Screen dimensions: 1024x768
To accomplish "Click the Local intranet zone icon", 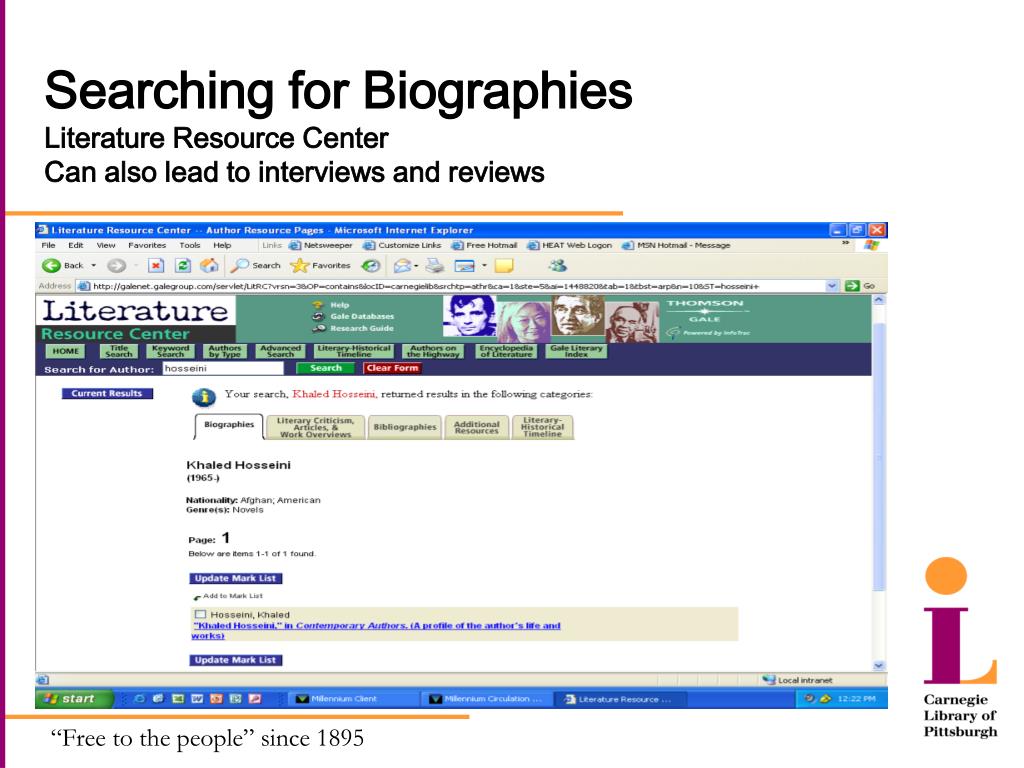I will (x=769, y=680).
